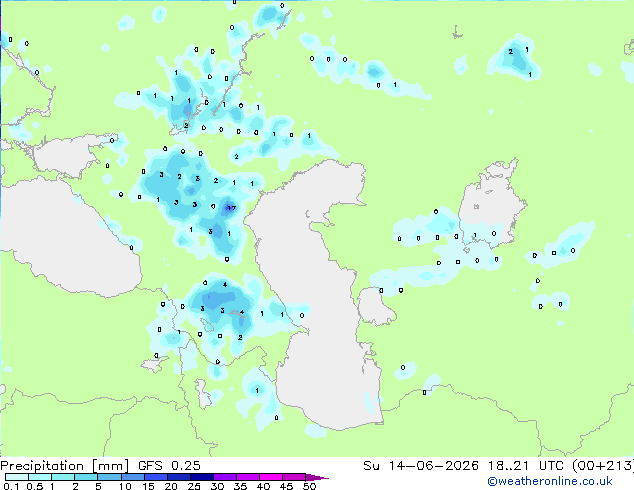Click the '25' legend scale label
Screen dimensions: 634x490
pos(194,486)
